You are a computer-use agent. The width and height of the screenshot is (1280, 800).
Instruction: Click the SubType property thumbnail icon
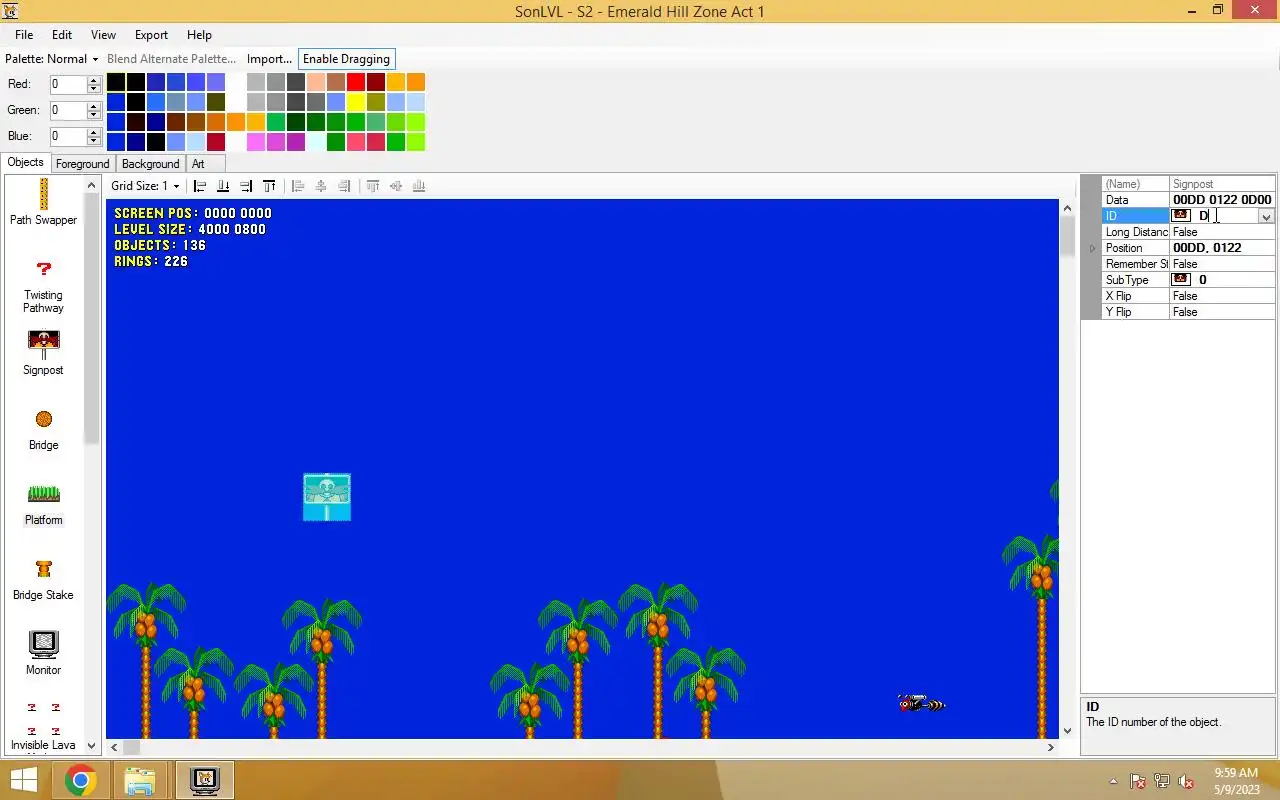click(x=1181, y=280)
